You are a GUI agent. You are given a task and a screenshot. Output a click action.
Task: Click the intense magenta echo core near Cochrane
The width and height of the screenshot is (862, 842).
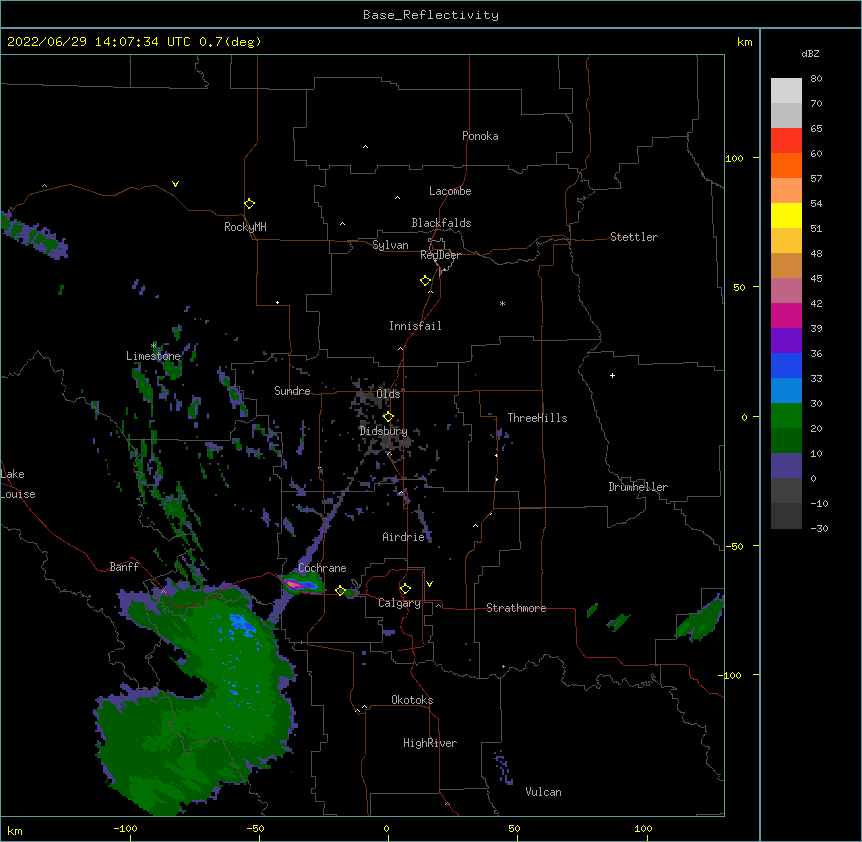294,585
